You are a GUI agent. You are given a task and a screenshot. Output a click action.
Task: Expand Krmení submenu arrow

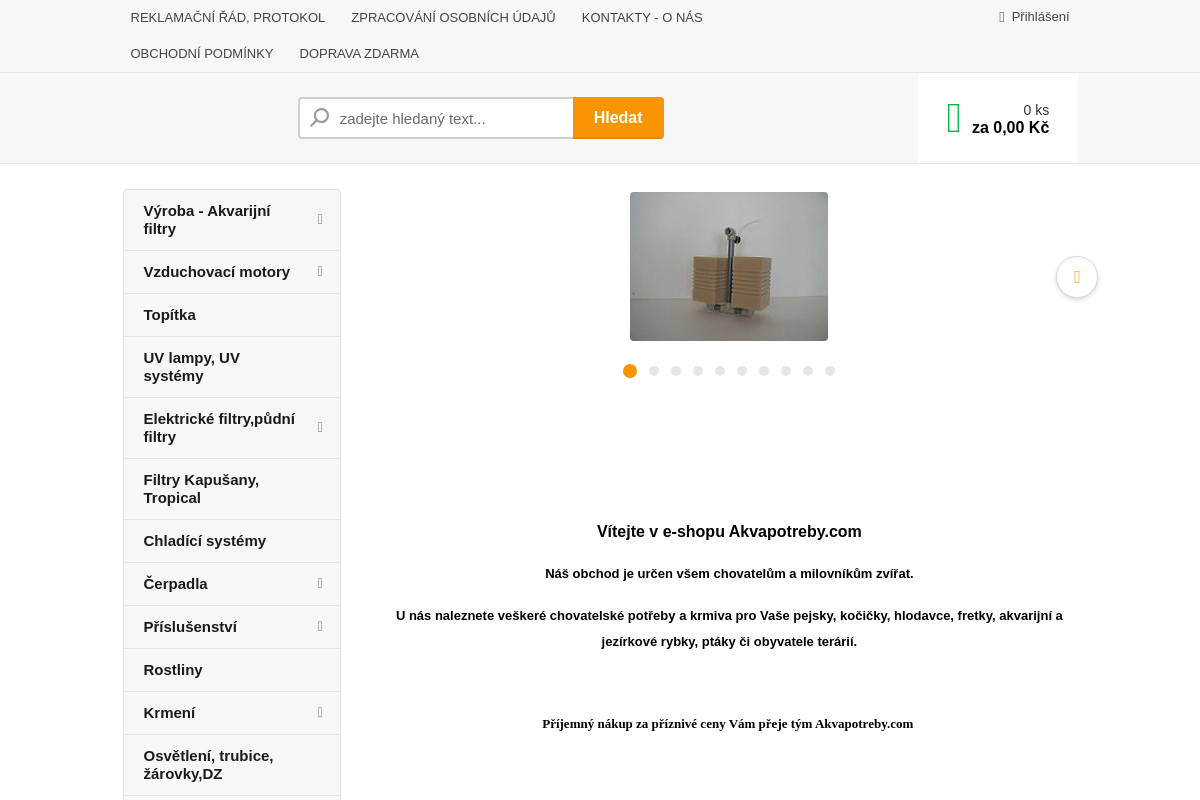pyautogui.click(x=320, y=712)
